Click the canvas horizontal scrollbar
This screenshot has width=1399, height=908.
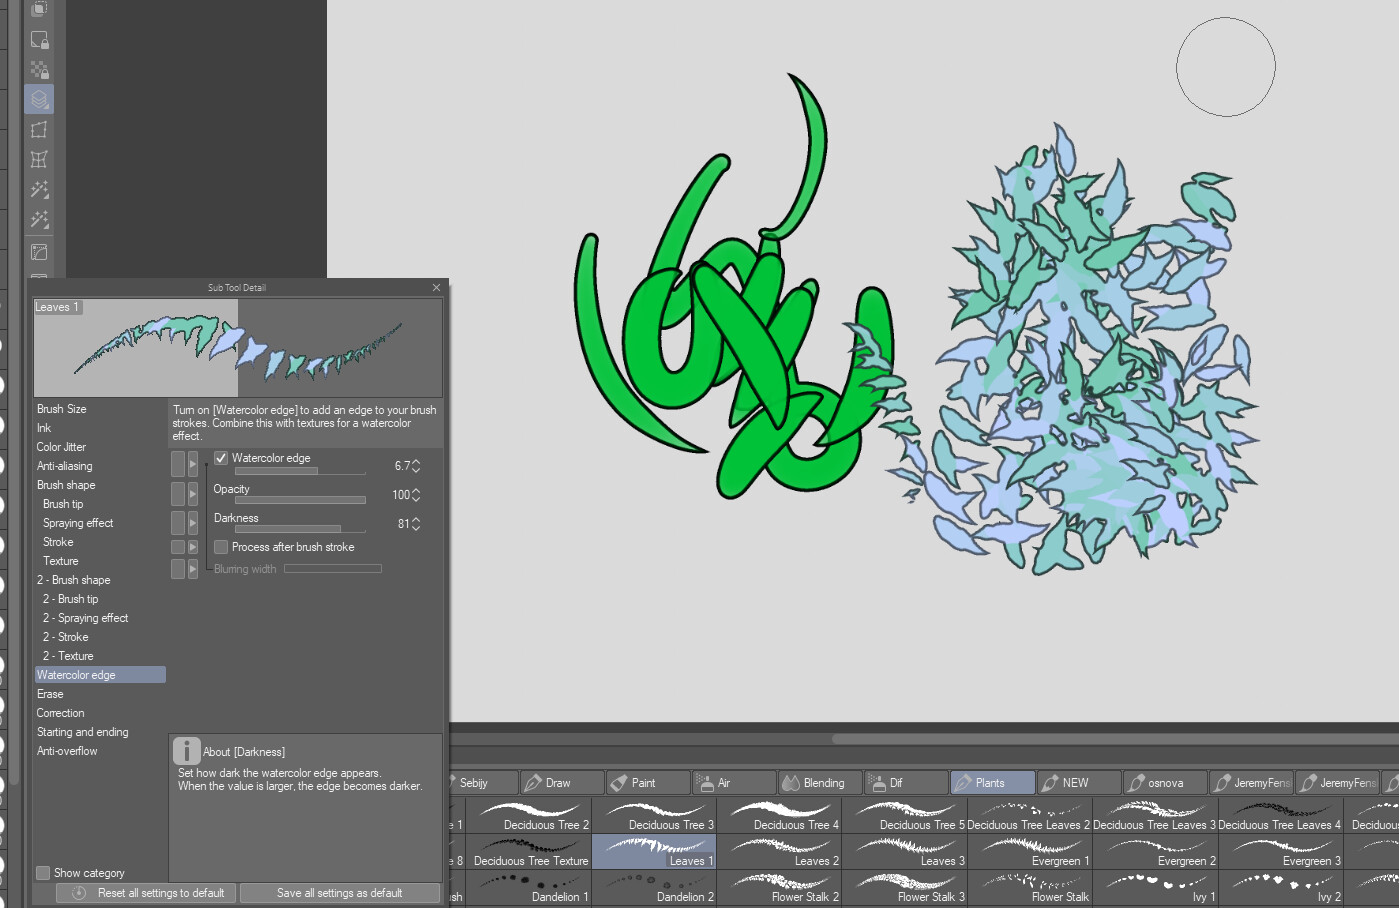point(1115,739)
